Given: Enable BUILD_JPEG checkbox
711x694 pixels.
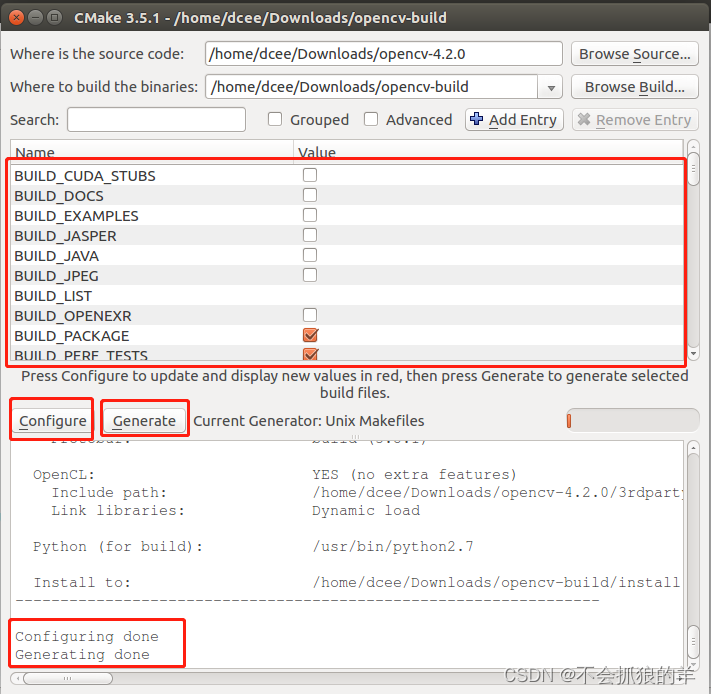Looking at the screenshot, I should pyautogui.click(x=310, y=275).
